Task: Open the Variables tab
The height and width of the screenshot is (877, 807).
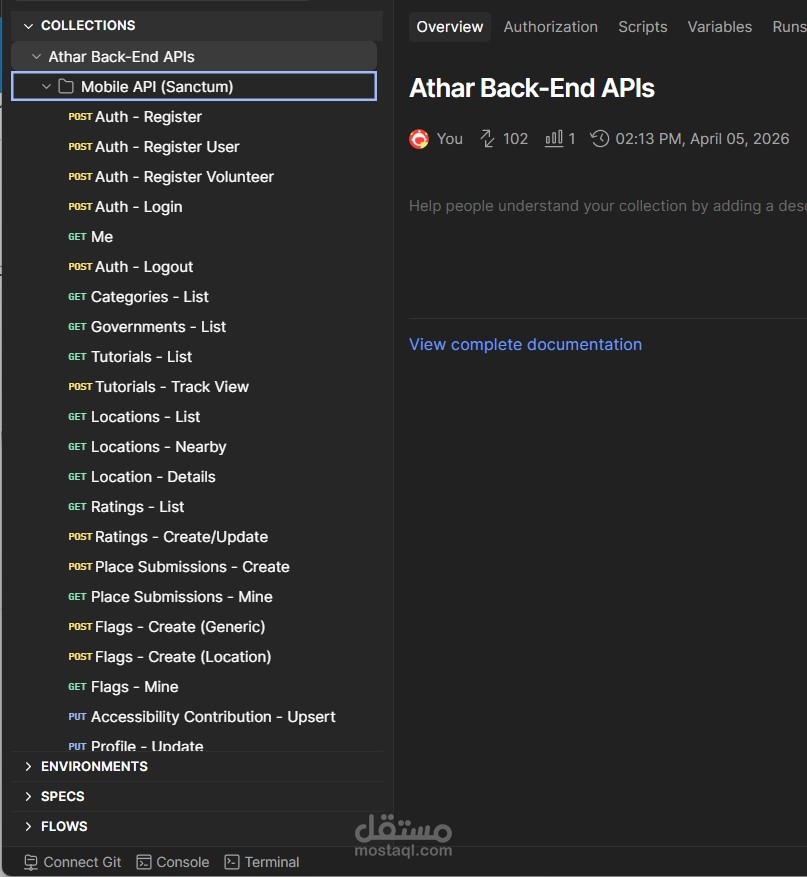Action: tap(719, 27)
